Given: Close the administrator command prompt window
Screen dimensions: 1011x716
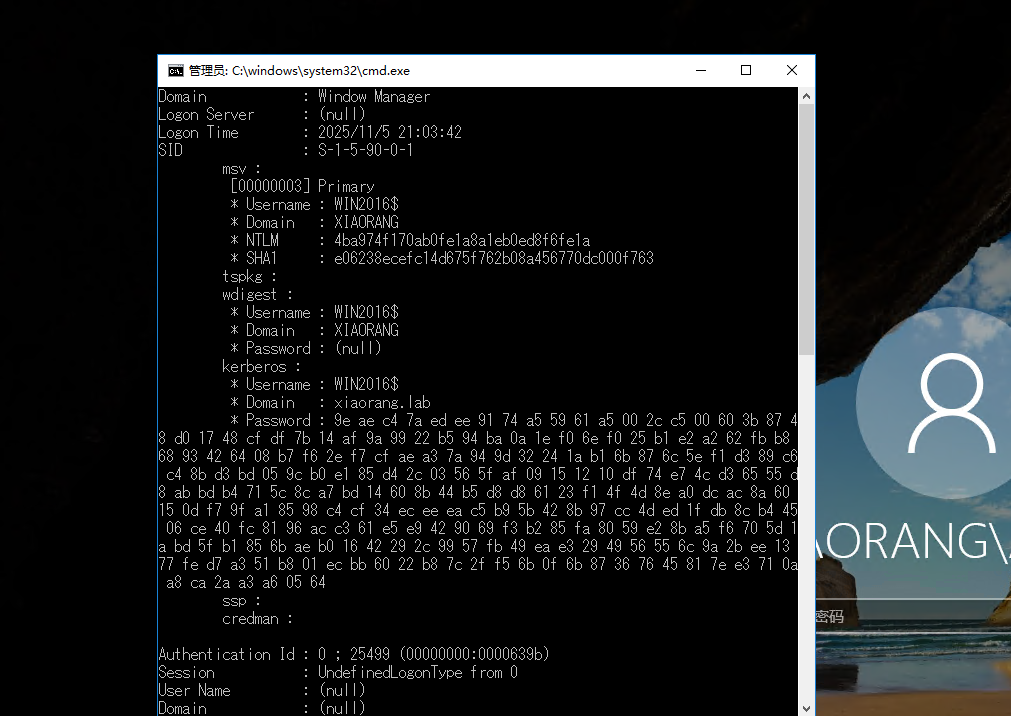Looking at the screenshot, I should 791,70.
